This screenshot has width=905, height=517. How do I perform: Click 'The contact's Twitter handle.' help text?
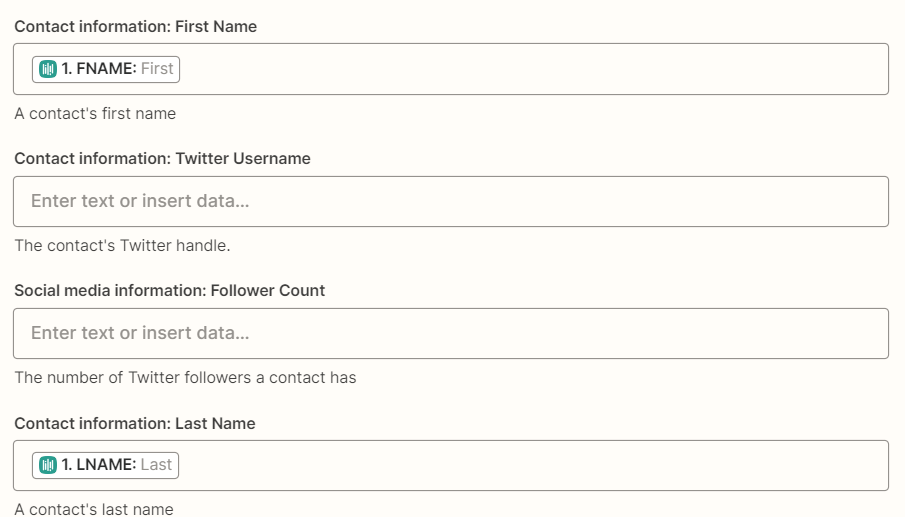click(122, 246)
